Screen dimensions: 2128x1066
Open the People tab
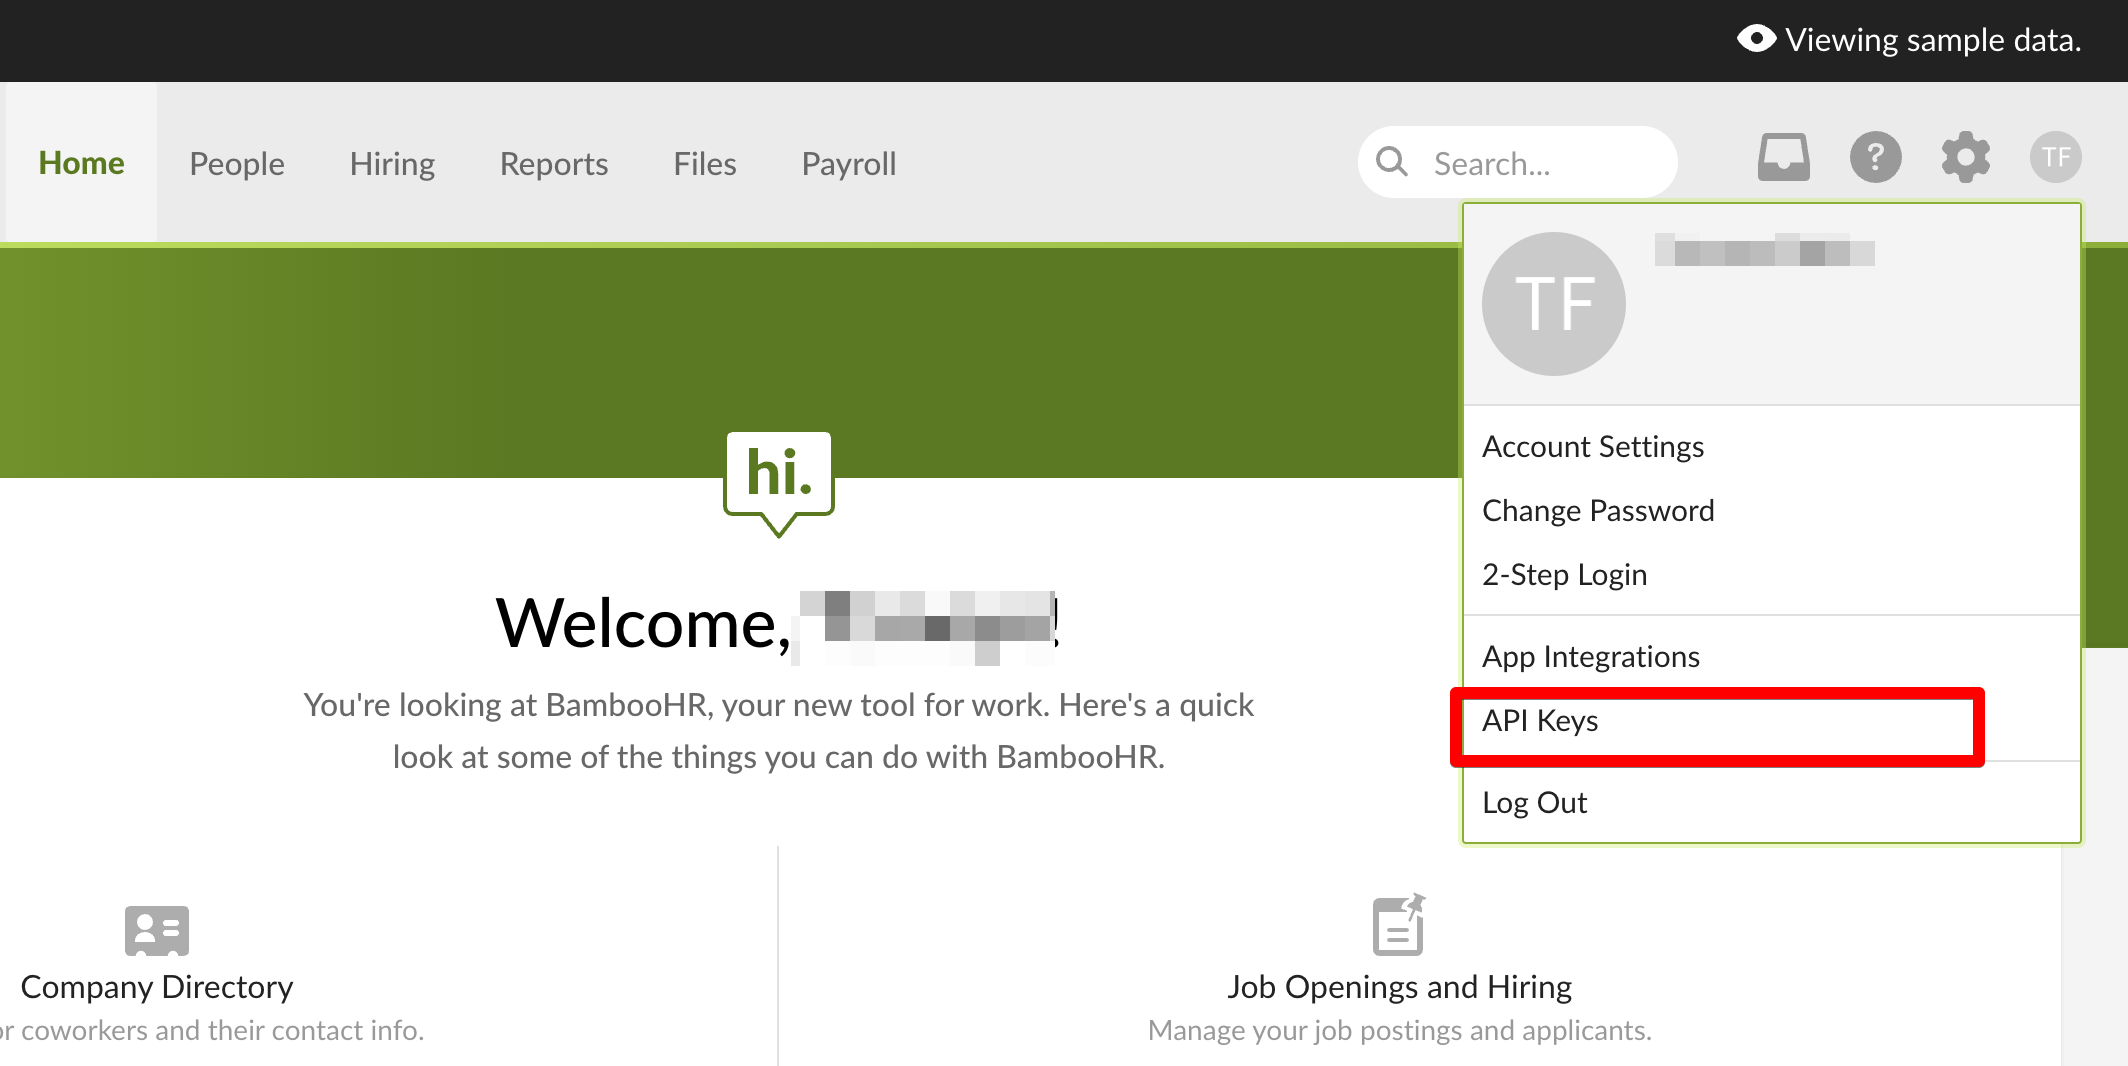click(237, 164)
